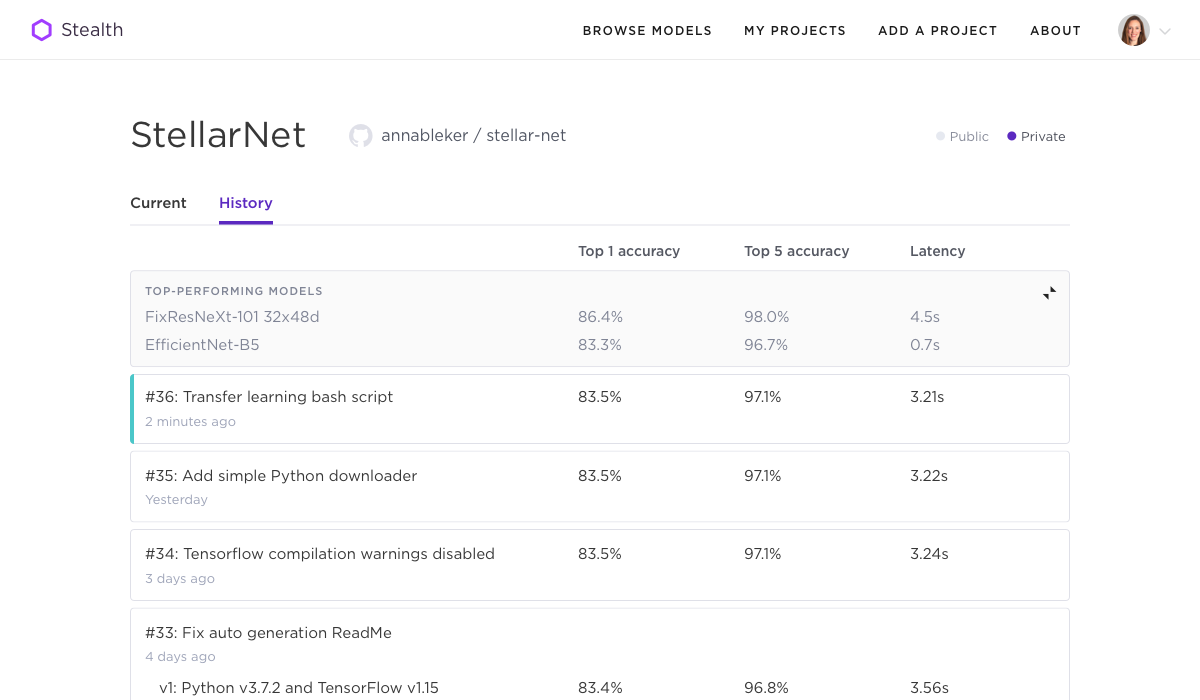
Task: Select FixResNeXt-101 32x48d model
Action: click(x=232, y=317)
